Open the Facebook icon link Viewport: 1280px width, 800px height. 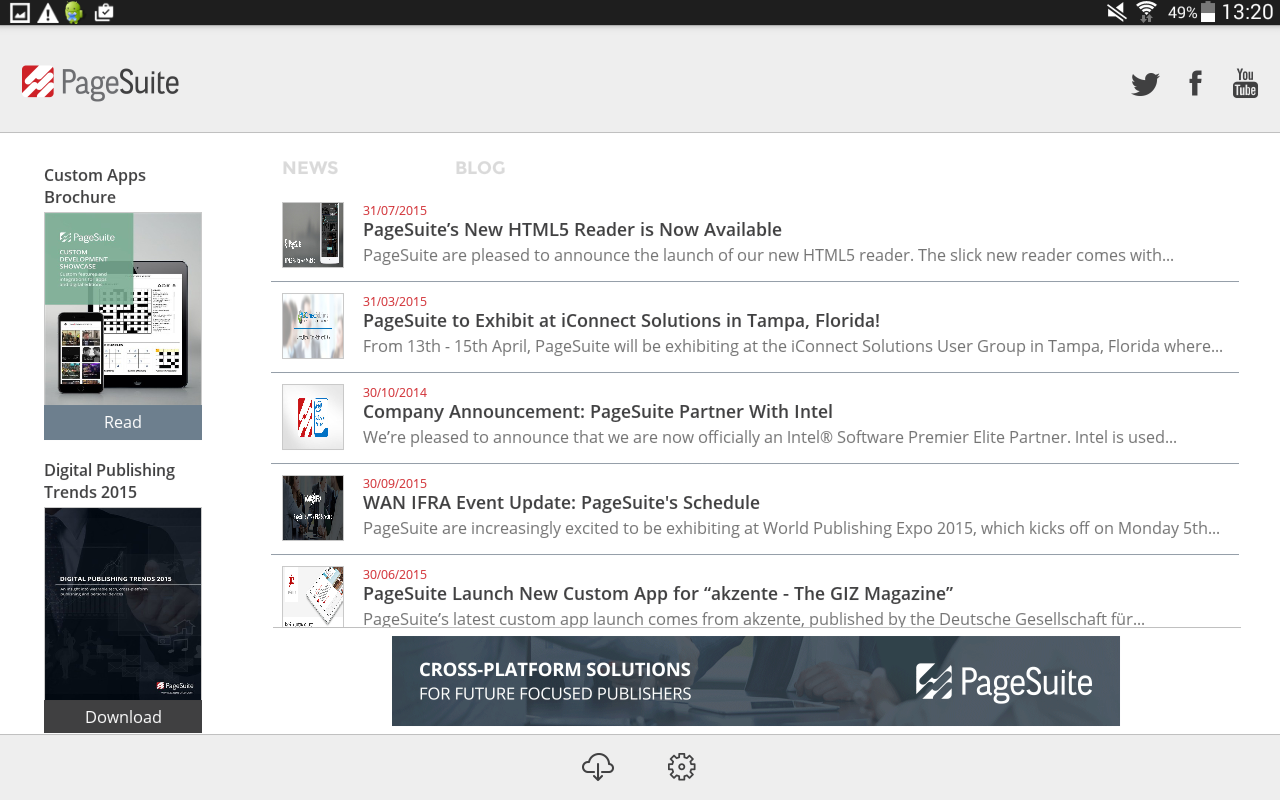click(1195, 83)
